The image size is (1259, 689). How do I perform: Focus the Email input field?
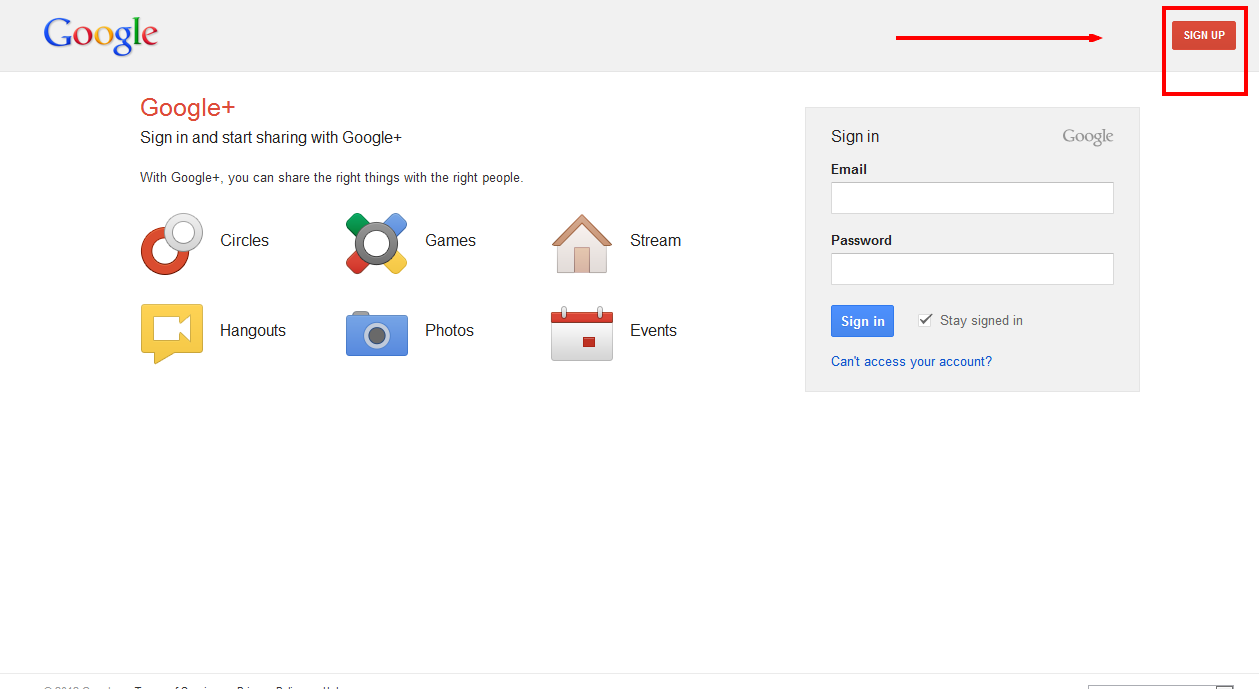[972, 198]
